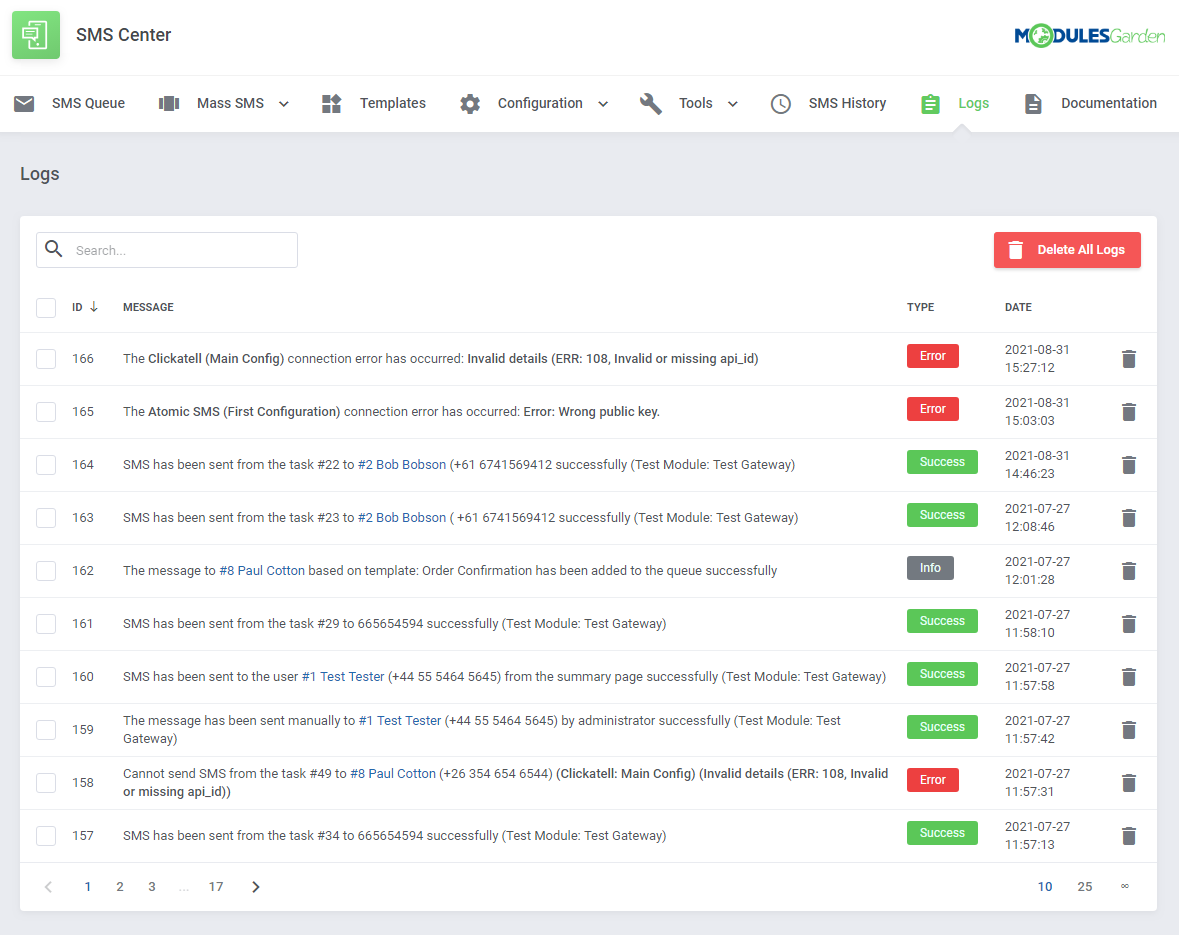Delete log 158 with its trash icon
The width and height of the screenshot is (1179, 935).
click(x=1129, y=782)
